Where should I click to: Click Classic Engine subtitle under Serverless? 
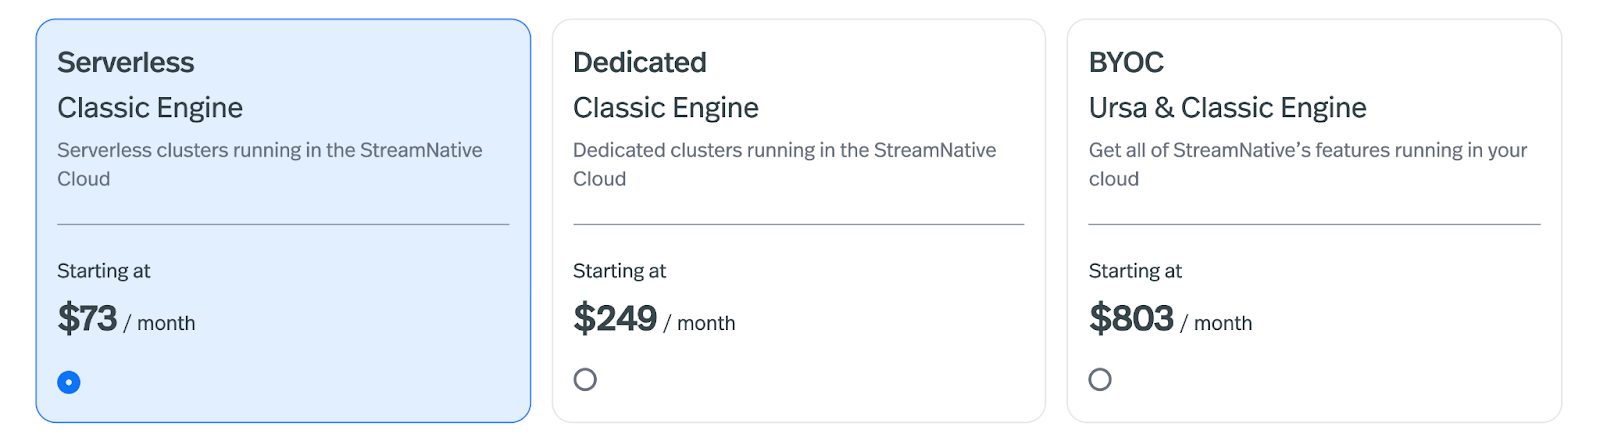click(x=150, y=108)
